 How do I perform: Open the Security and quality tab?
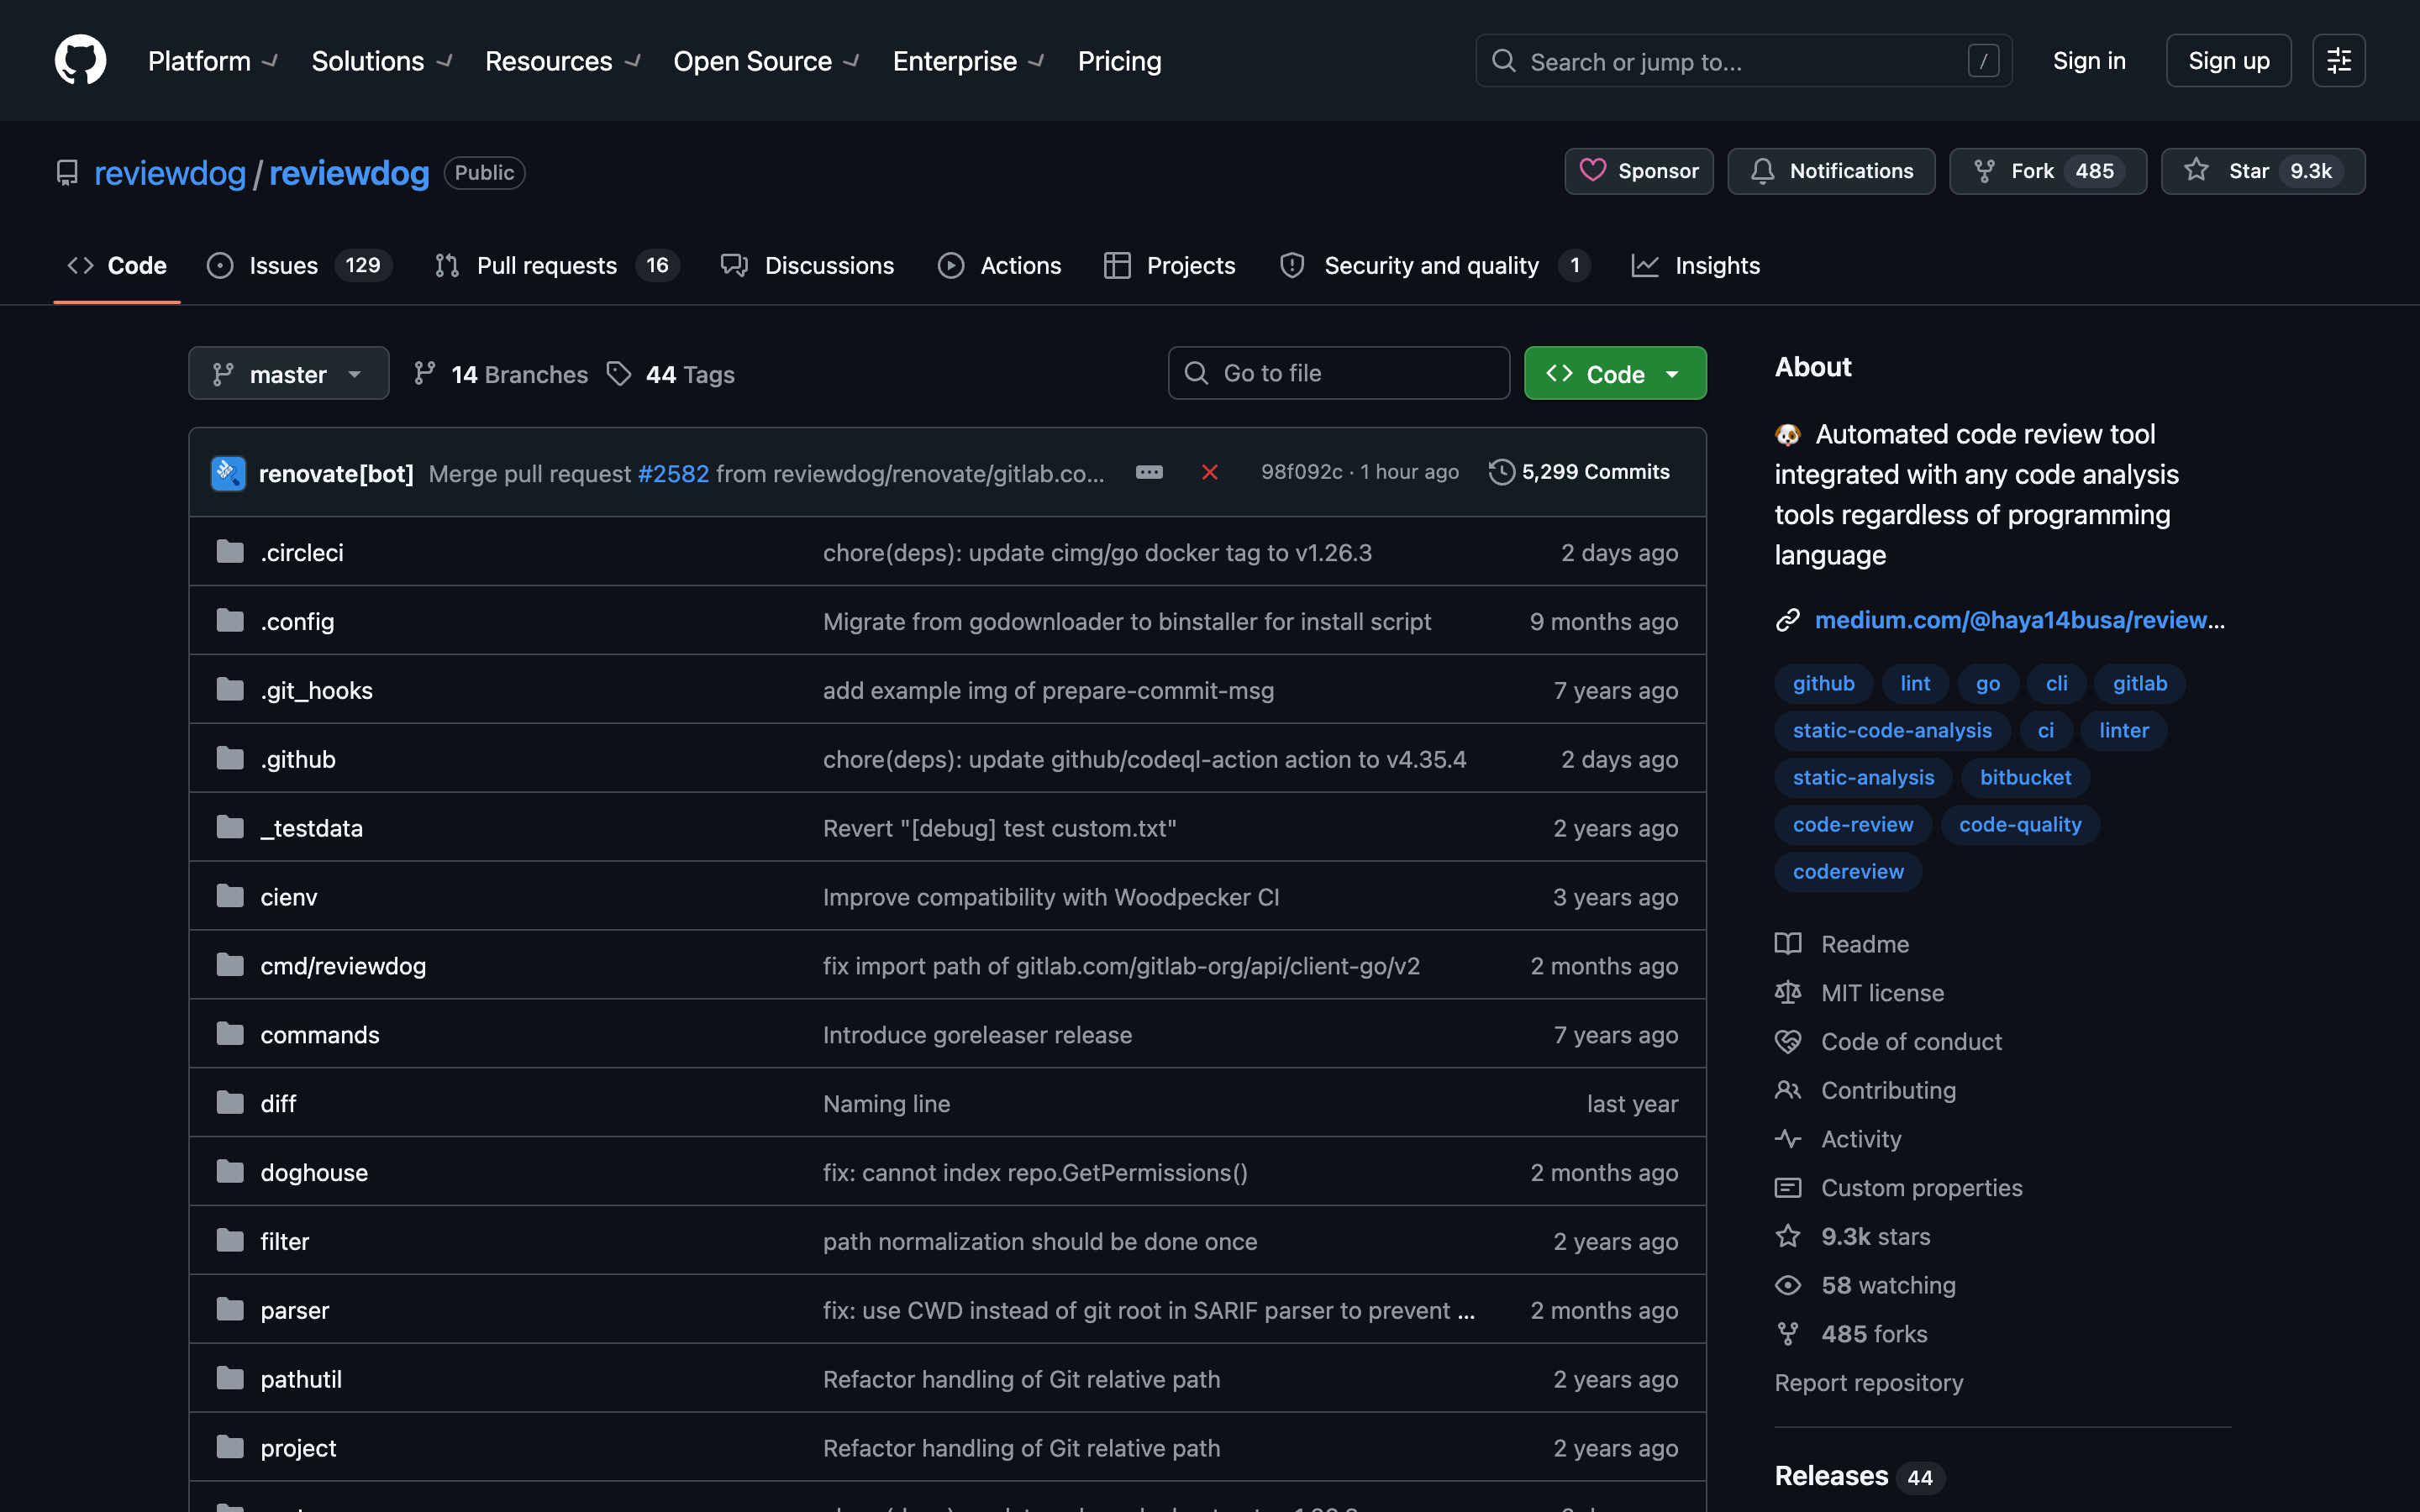[x=1434, y=265]
